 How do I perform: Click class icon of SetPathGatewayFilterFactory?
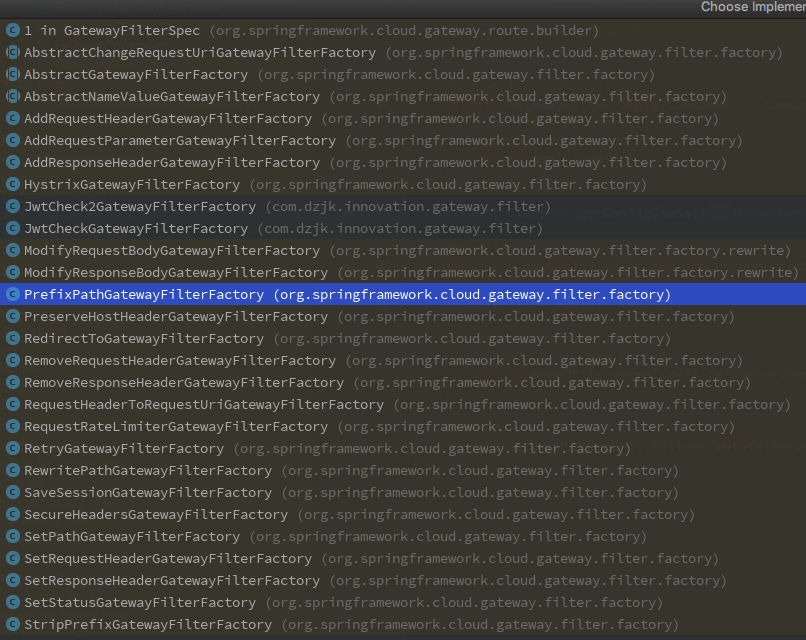click(13, 536)
